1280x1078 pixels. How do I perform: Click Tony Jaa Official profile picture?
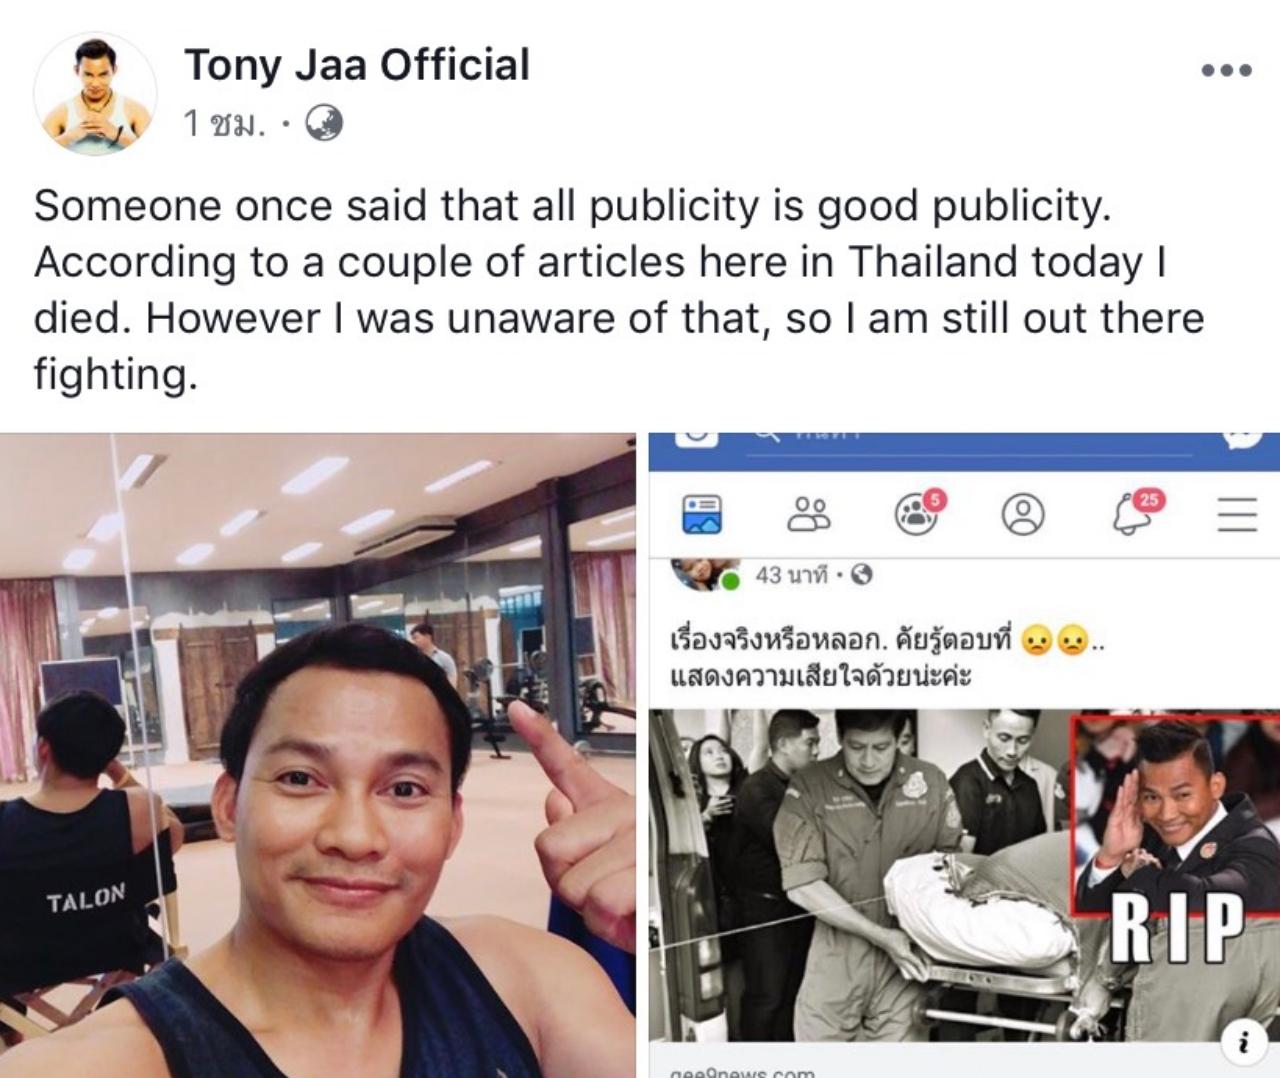coord(95,94)
